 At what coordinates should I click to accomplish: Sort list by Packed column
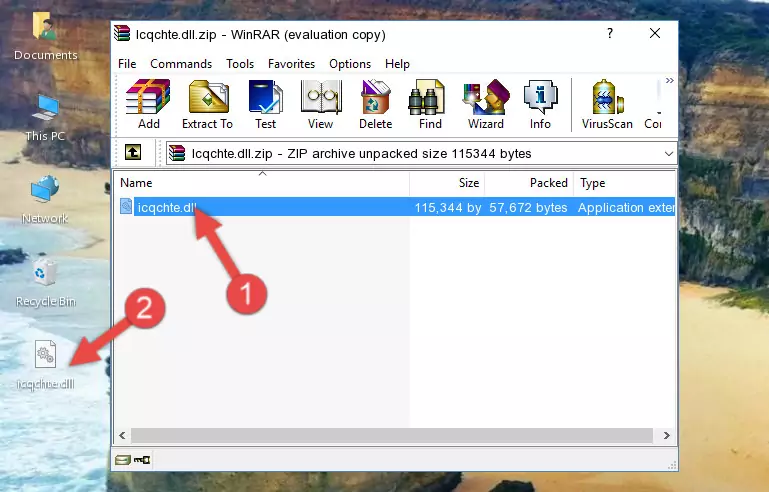(x=529, y=183)
